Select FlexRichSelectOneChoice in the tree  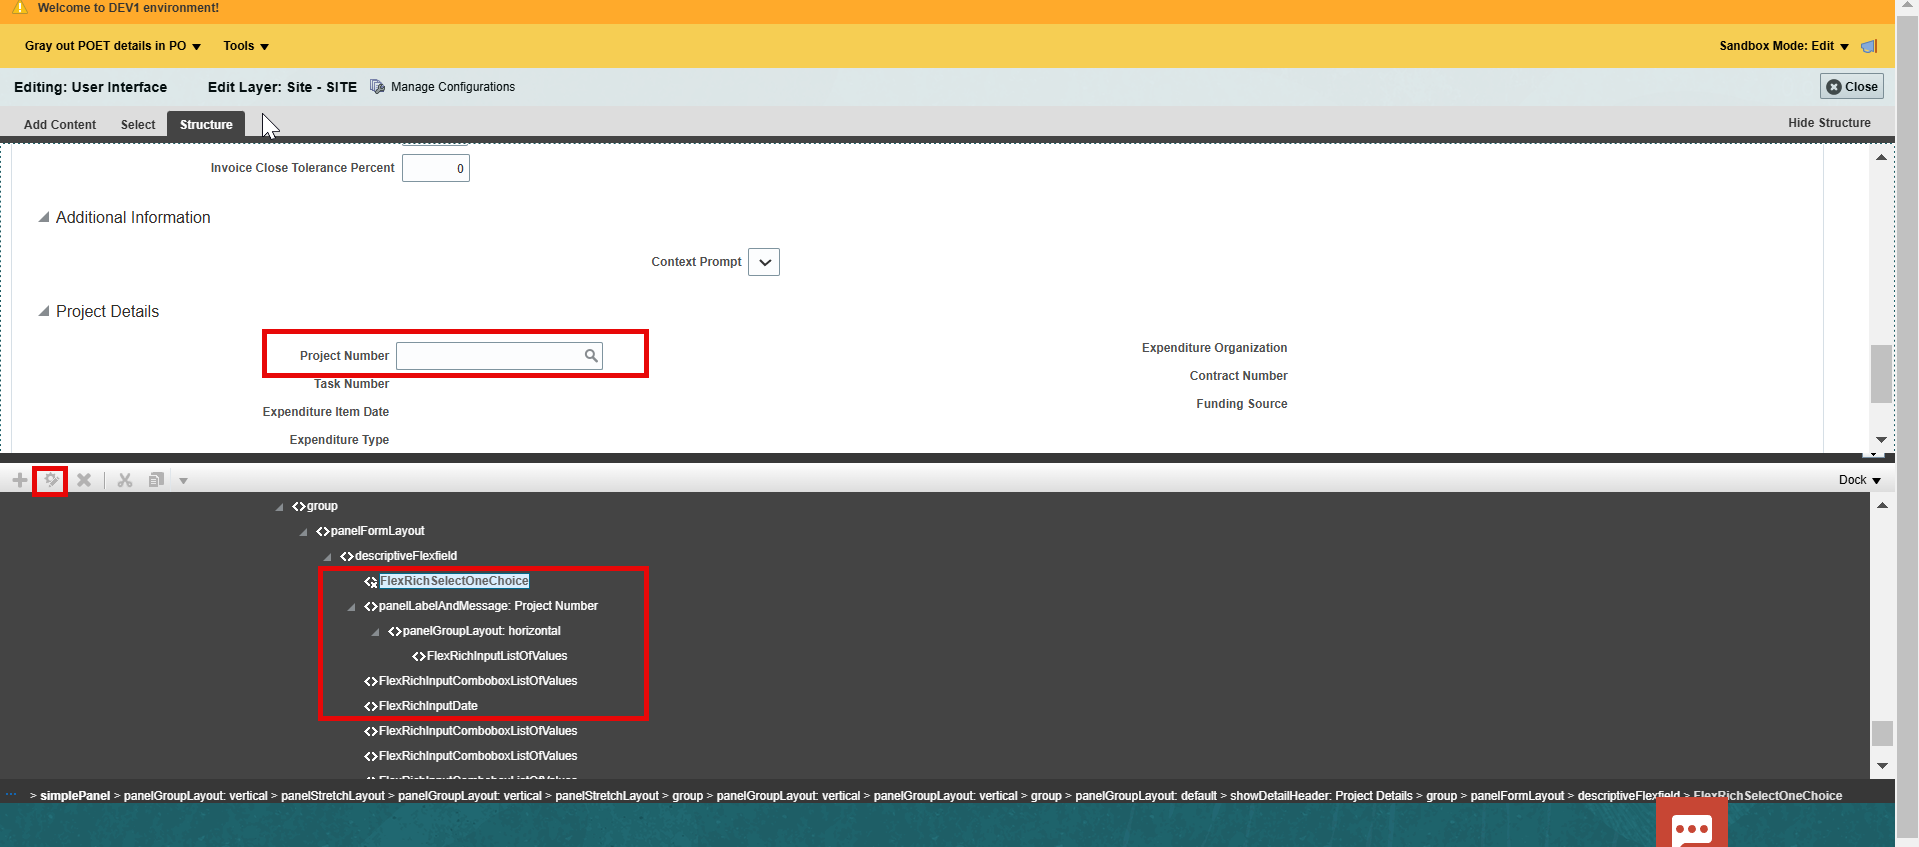pyautogui.click(x=454, y=581)
